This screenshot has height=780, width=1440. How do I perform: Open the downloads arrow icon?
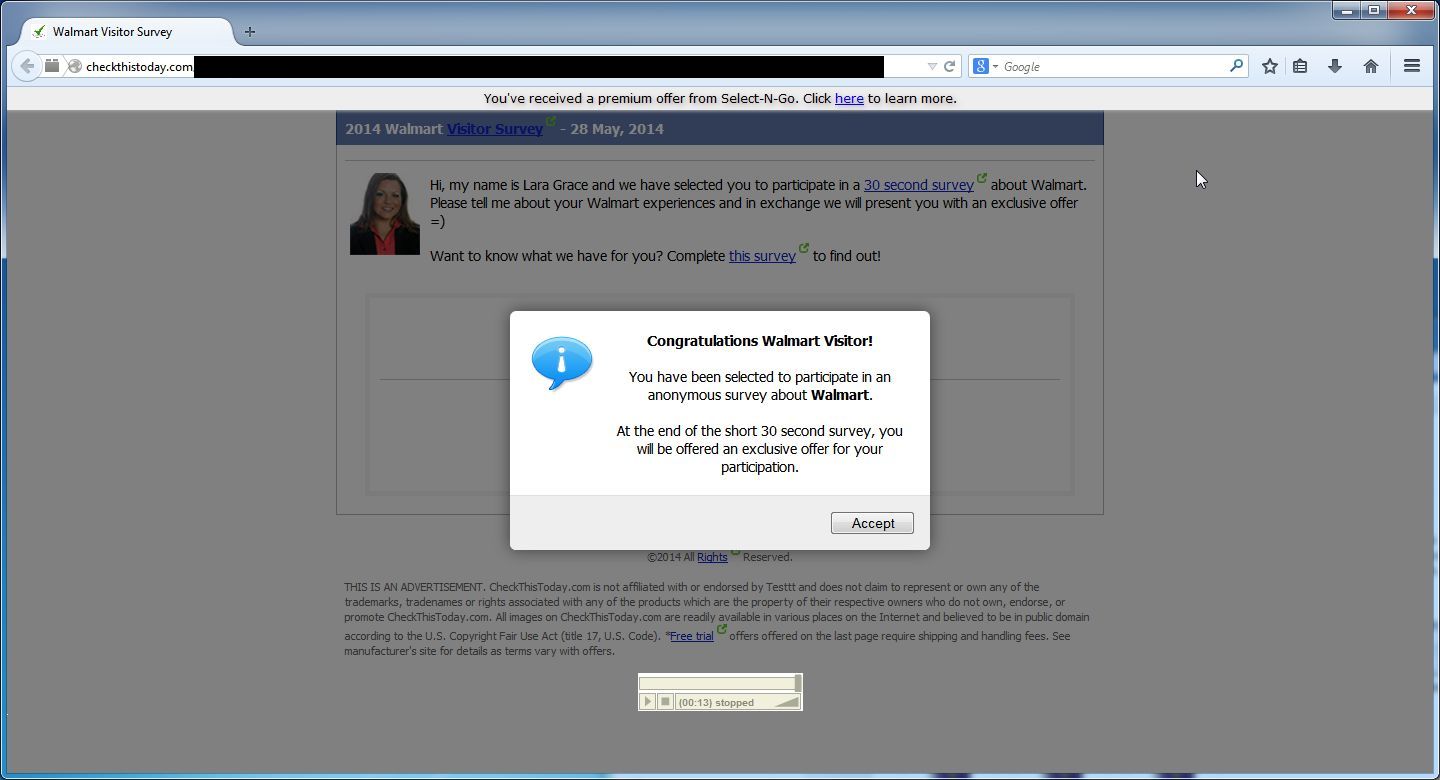(1334, 66)
